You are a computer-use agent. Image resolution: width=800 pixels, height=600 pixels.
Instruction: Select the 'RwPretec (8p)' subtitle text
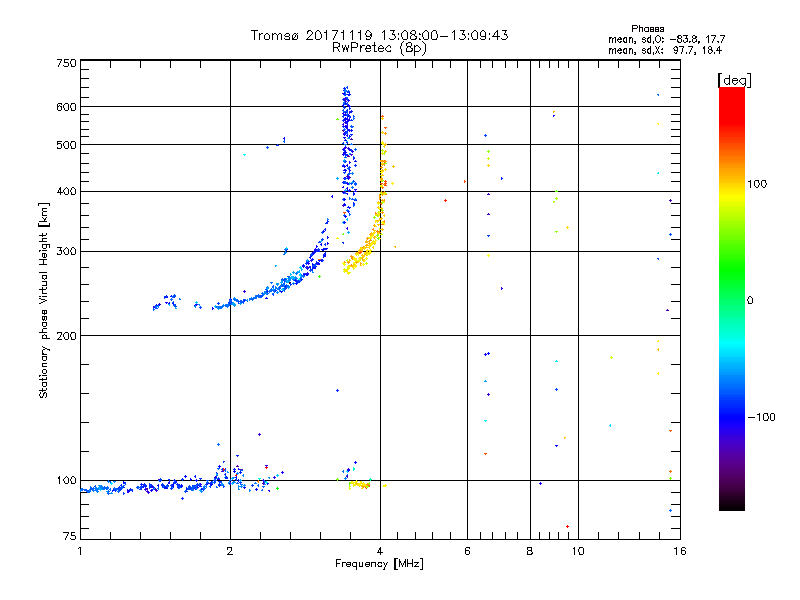coord(379,48)
